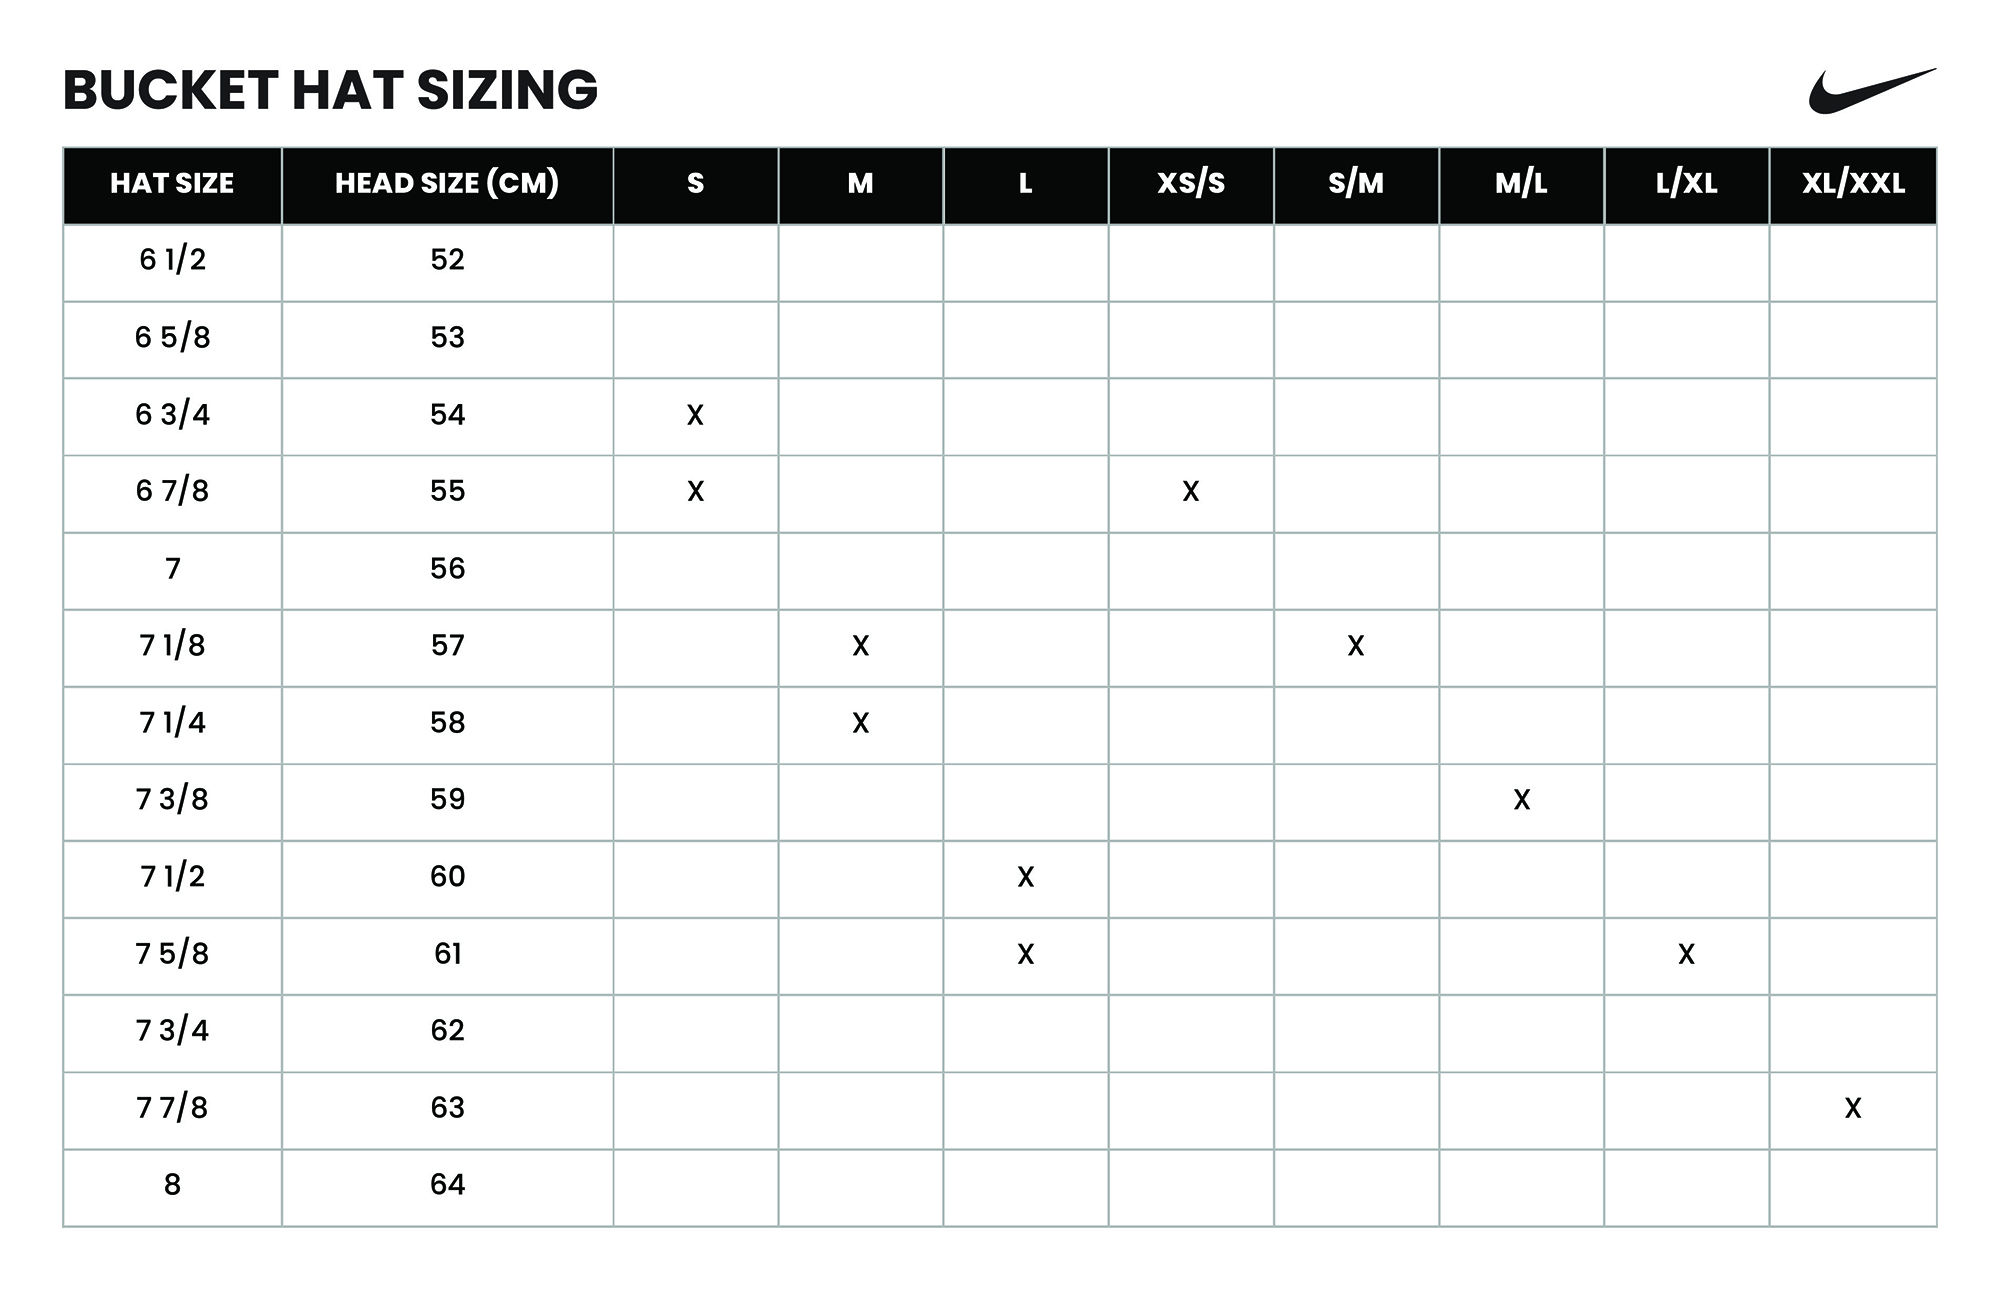Click the L/XL column header
2000x1290 pixels.
tap(1686, 184)
